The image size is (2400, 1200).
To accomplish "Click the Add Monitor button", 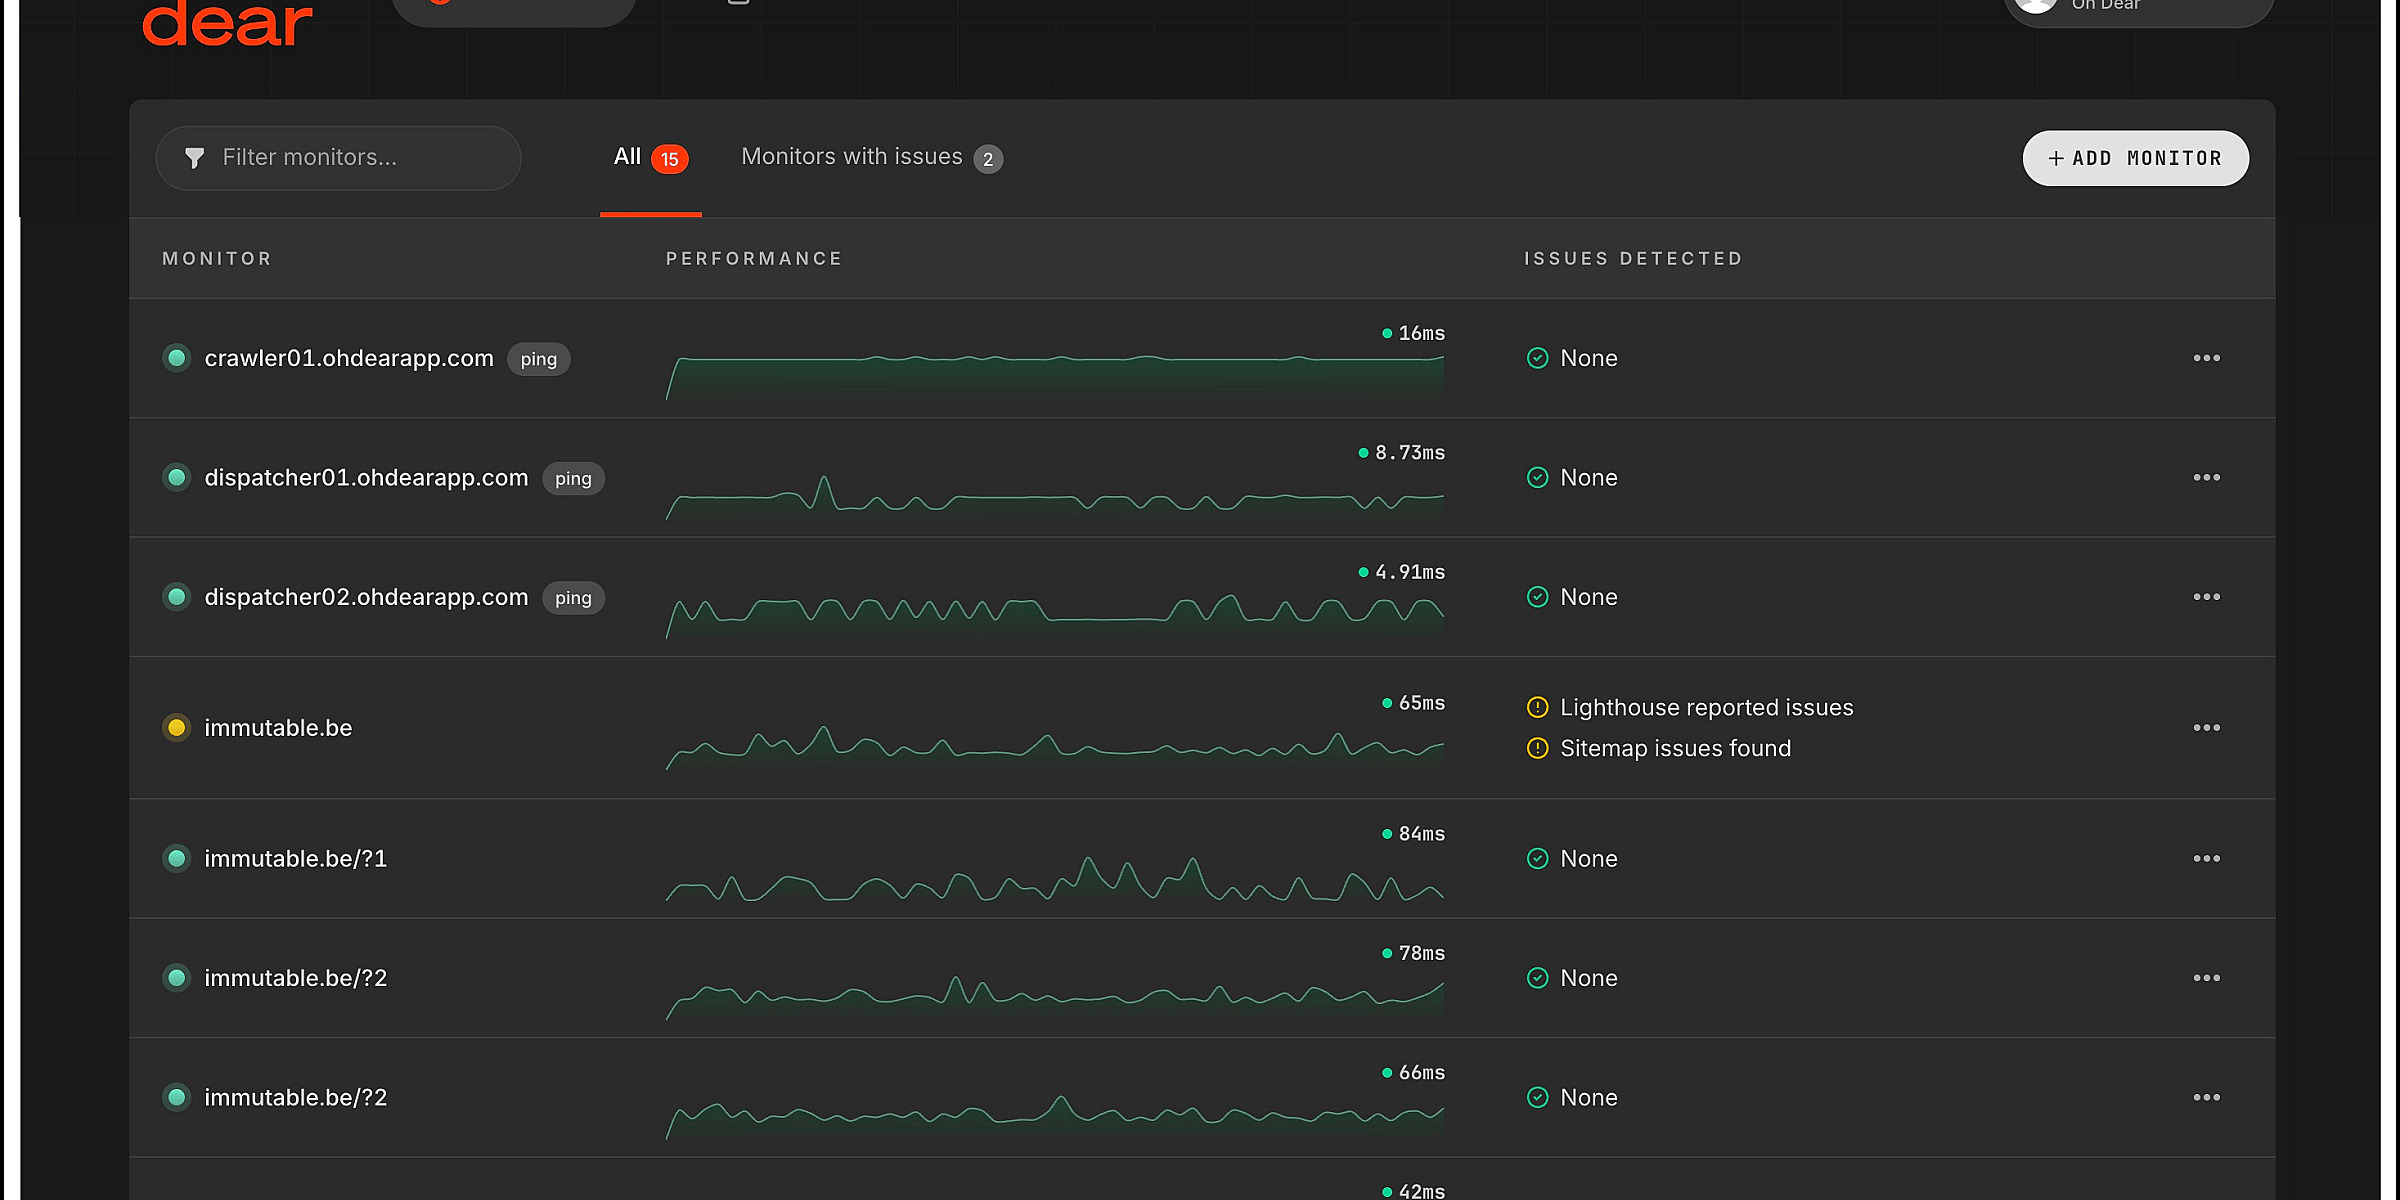I will pyautogui.click(x=2135, y=158).
